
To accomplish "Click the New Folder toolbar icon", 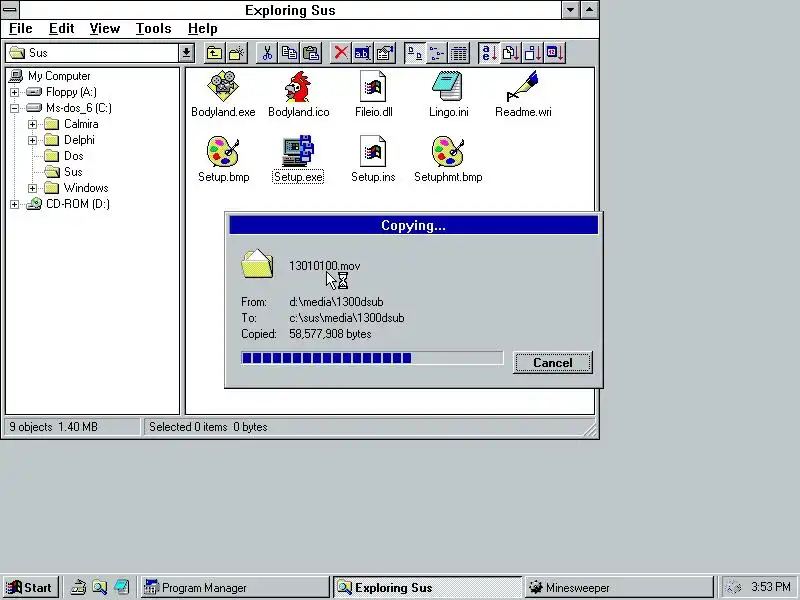I will click(x=237, y=53).
